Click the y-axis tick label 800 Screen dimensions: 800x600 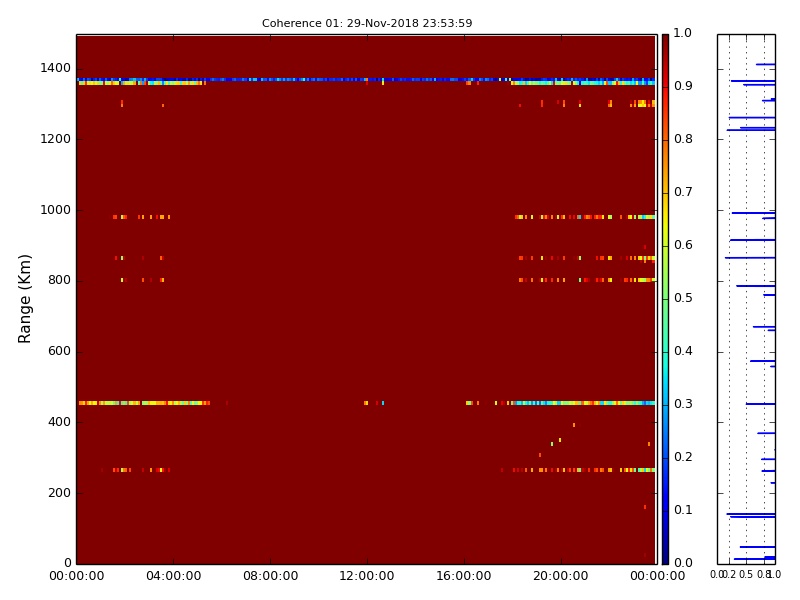[x=59, y=280]
